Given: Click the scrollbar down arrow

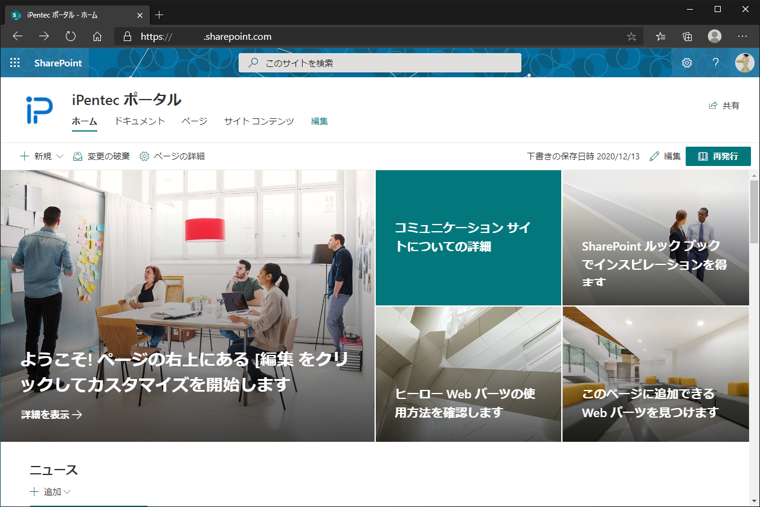Looking at the screenshot, I should pos(754,501).
